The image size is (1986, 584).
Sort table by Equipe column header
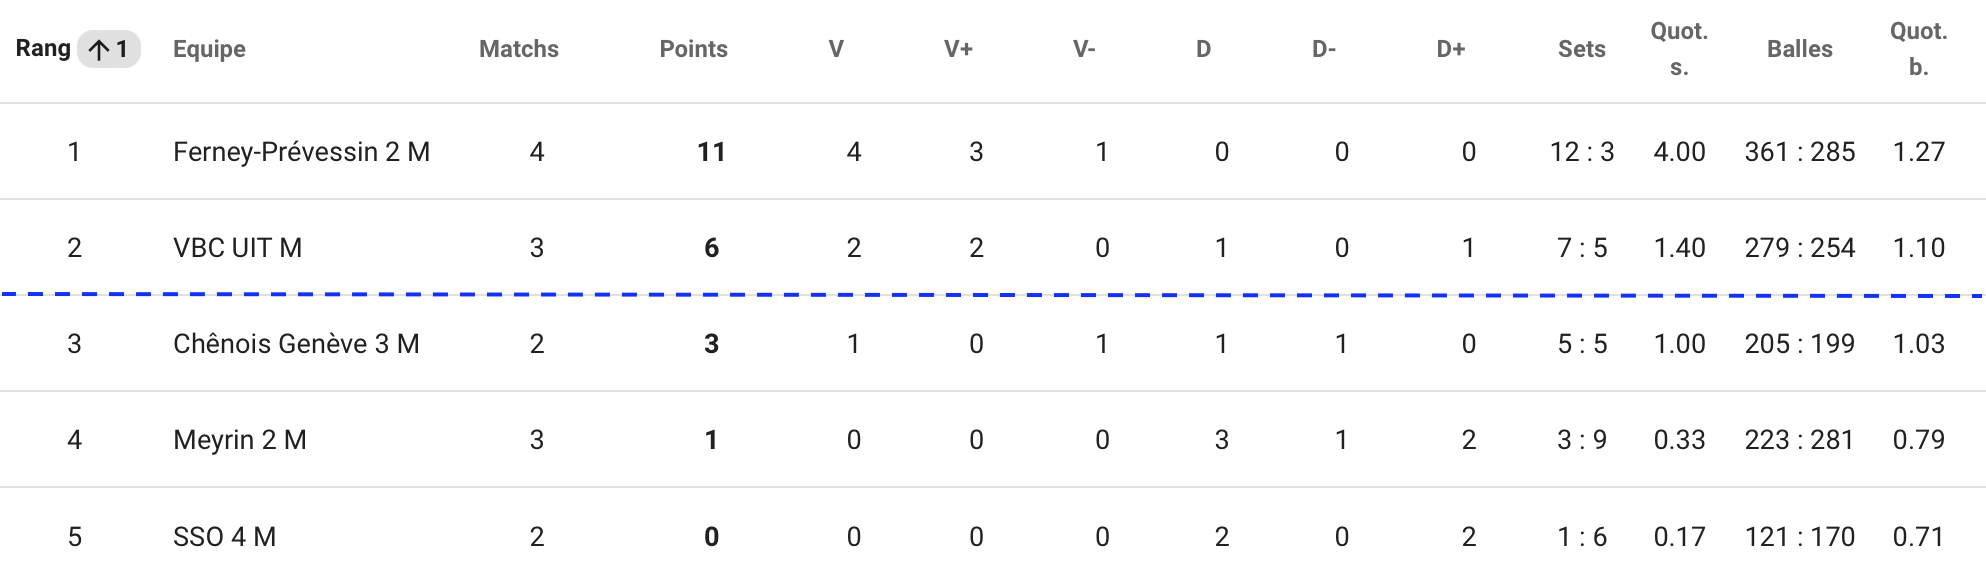click(x=209, y=49)
